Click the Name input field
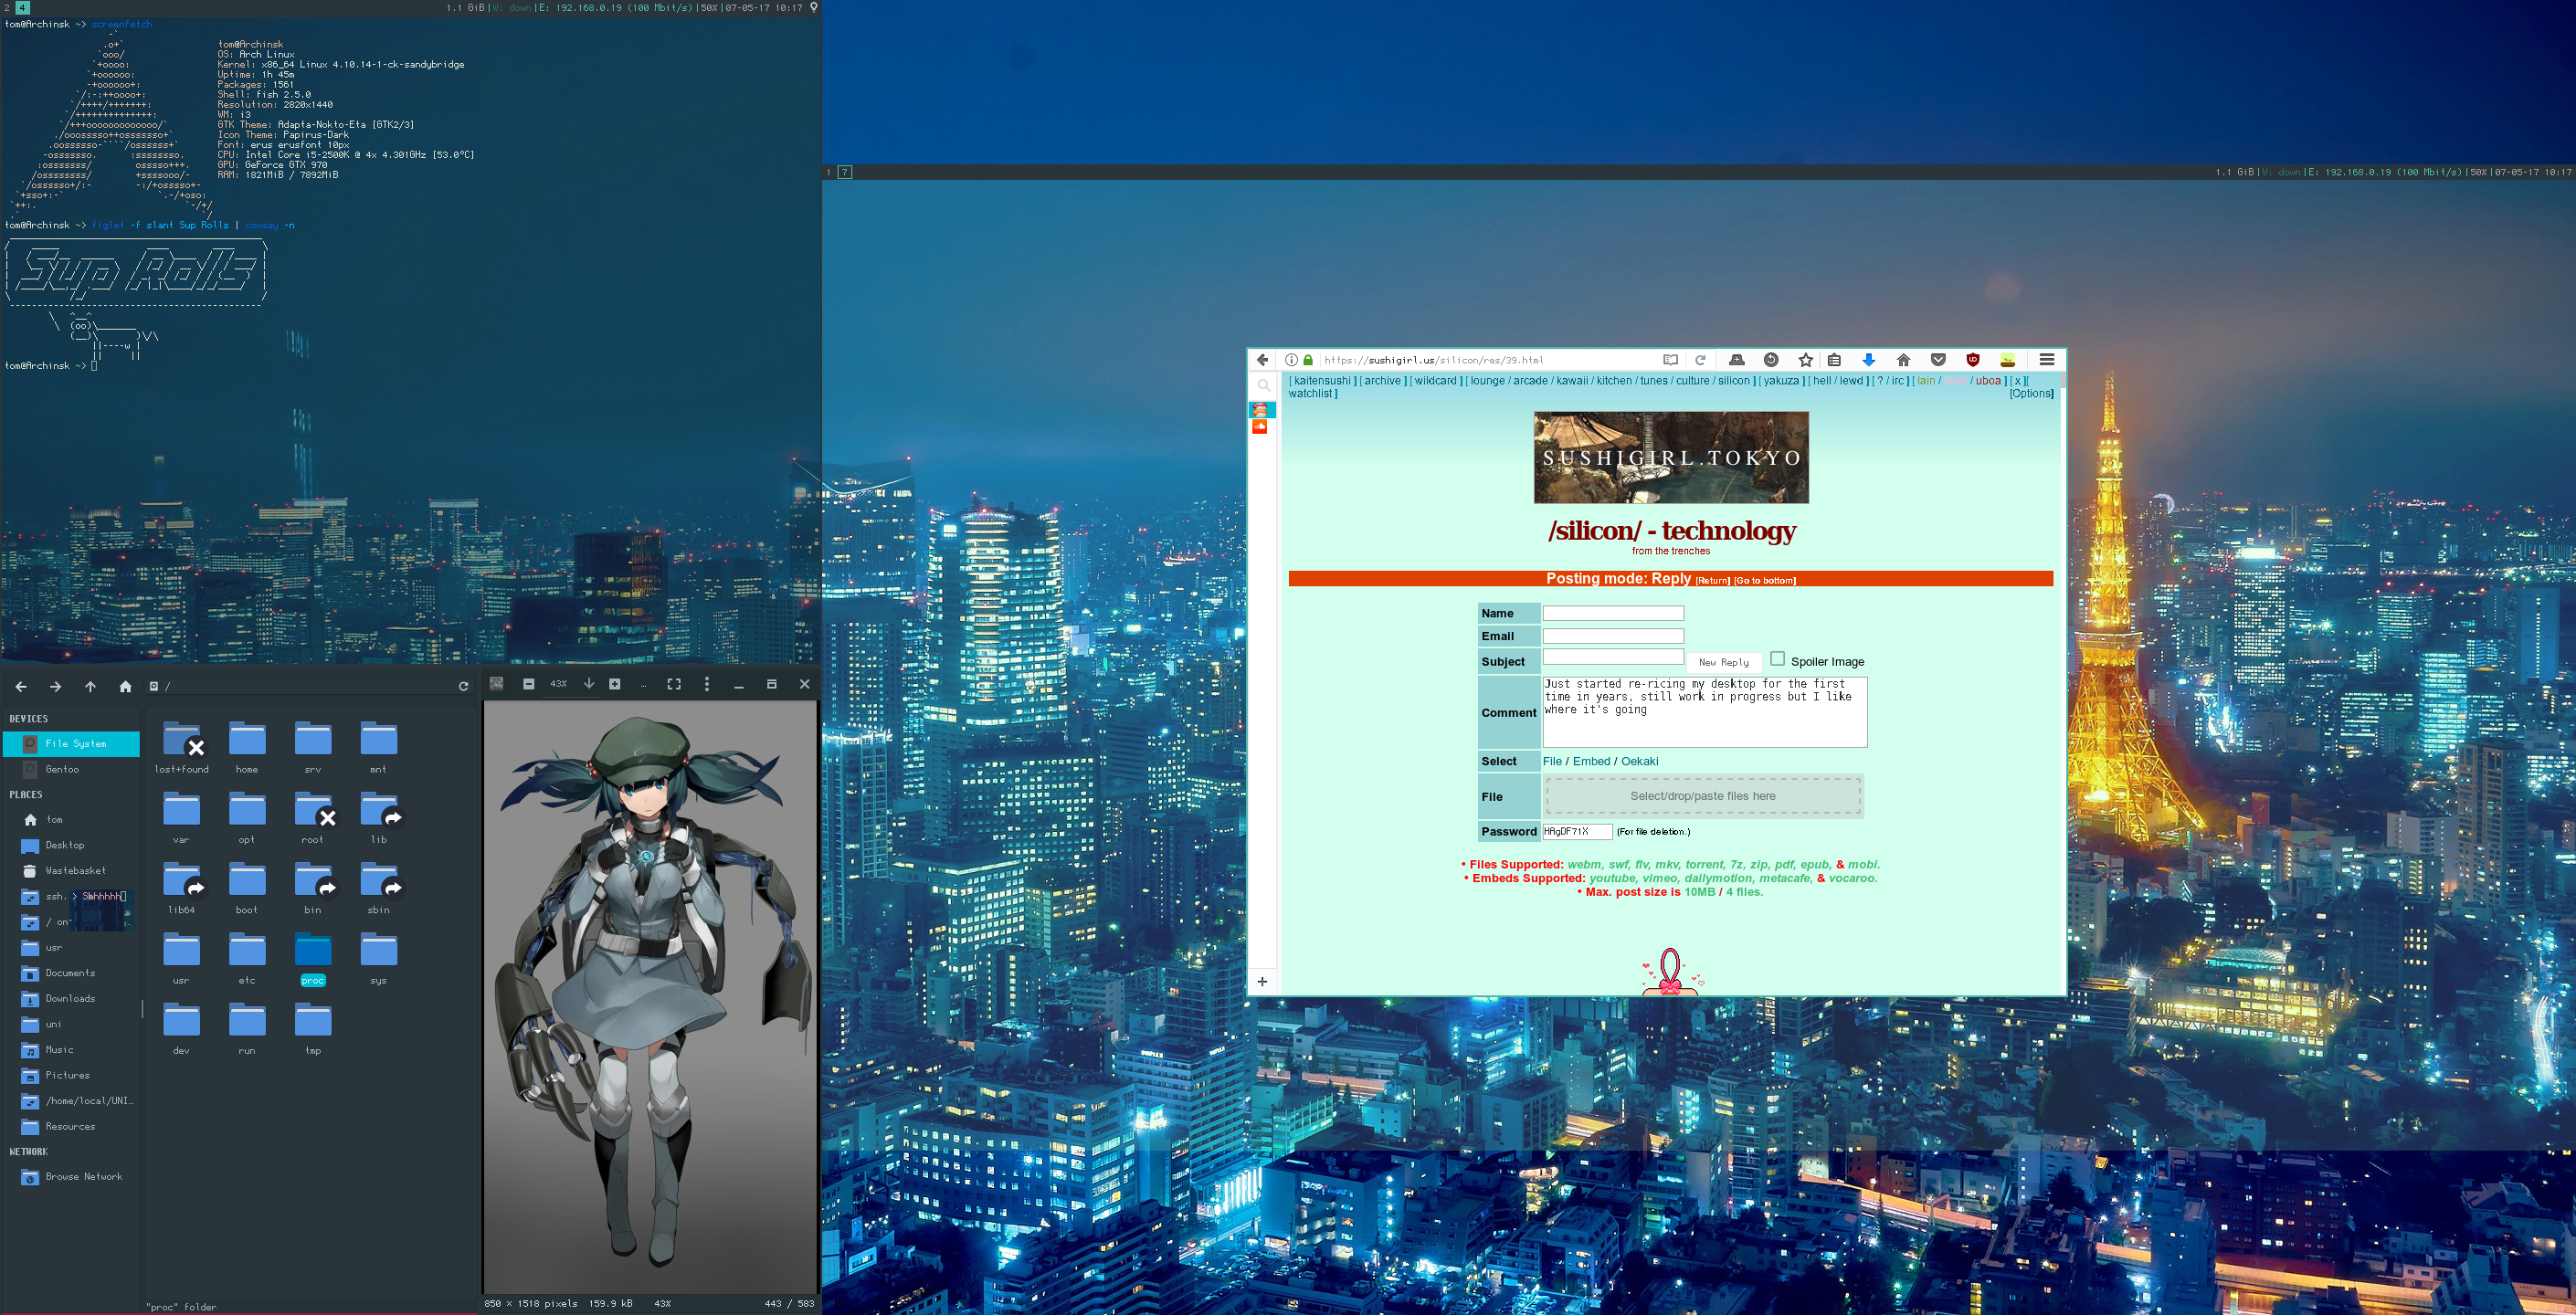 [x=1612, y=613]
